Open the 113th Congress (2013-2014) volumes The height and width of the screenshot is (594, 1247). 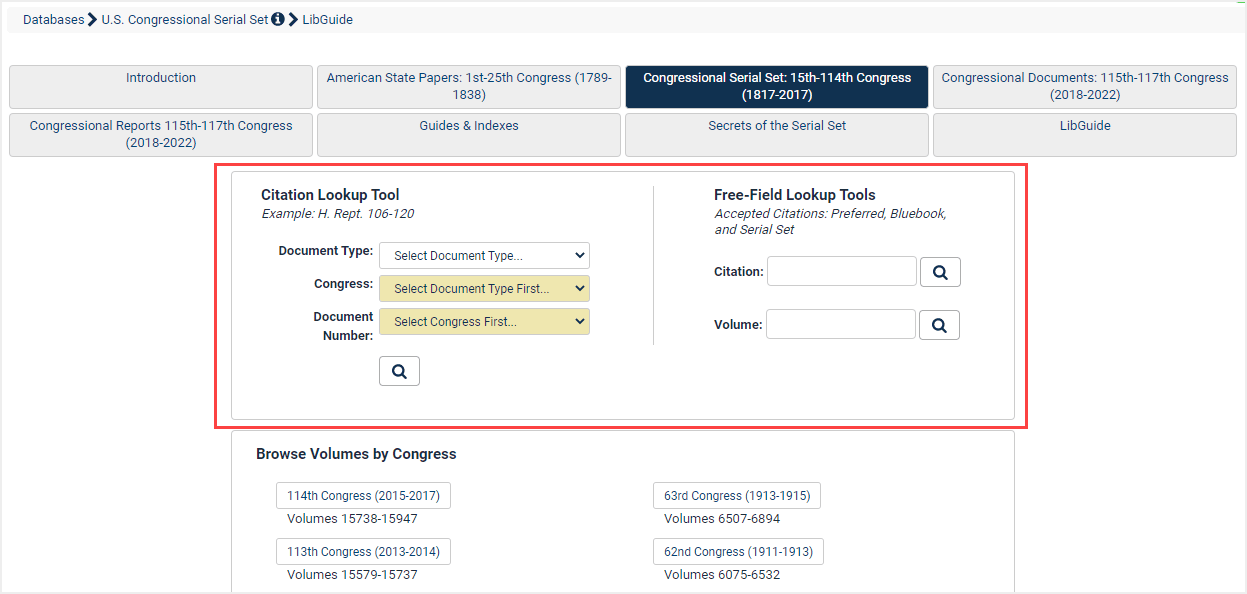tap(363, 551)
